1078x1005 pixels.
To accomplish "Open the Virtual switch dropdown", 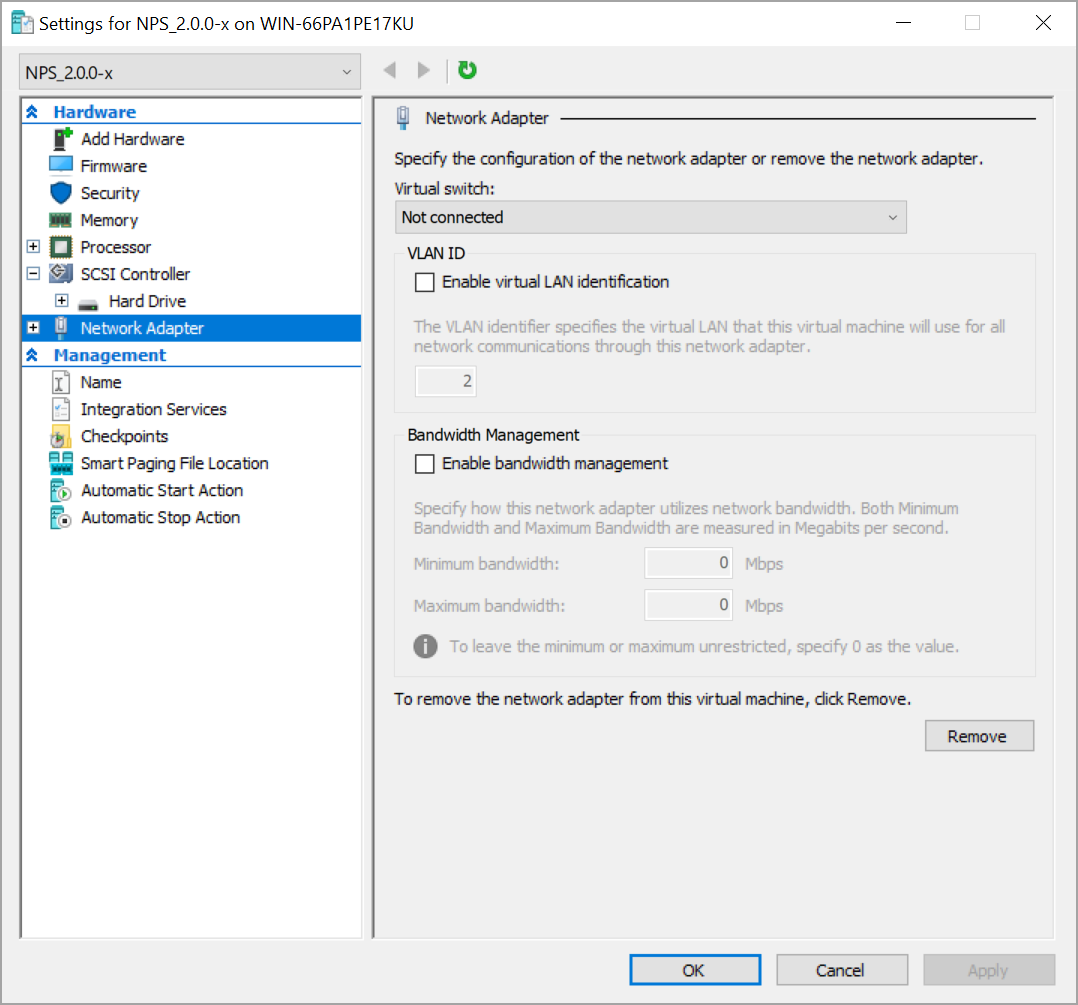I will (x=650, y=217).
